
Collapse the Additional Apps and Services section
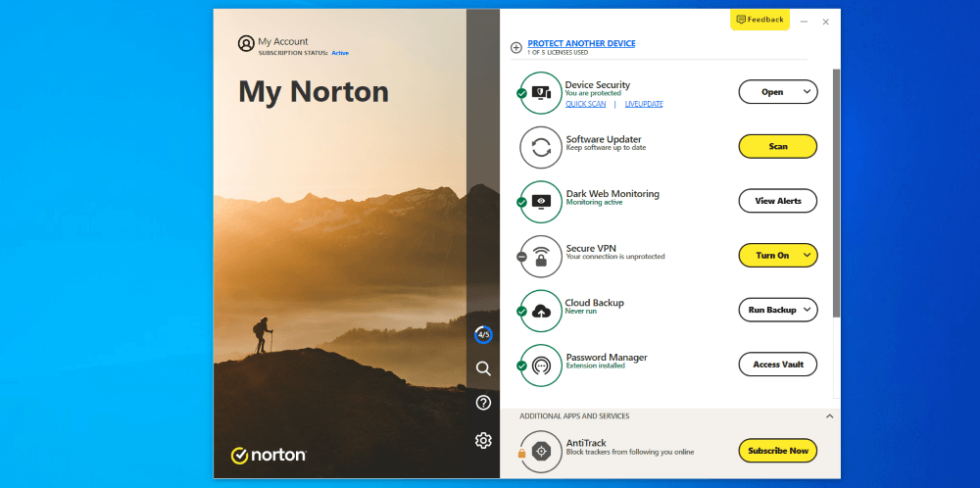click(x=829, y=416)
